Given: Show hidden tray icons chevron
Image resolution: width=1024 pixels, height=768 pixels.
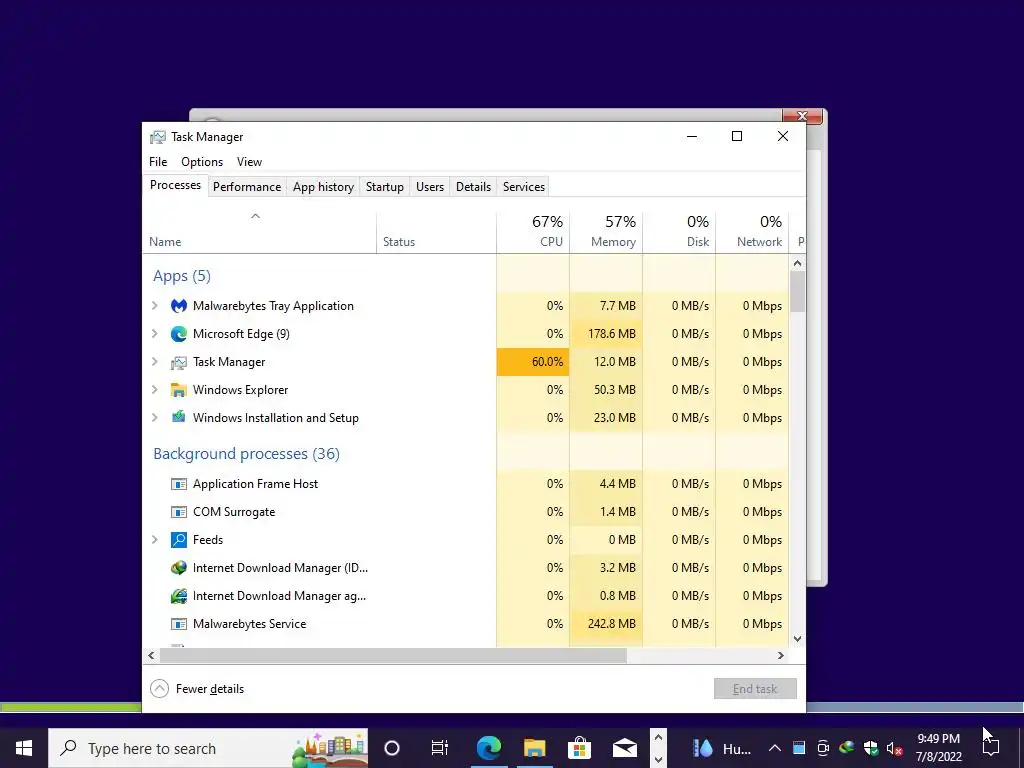Looking at the screenshot, I should coord(775,748).
